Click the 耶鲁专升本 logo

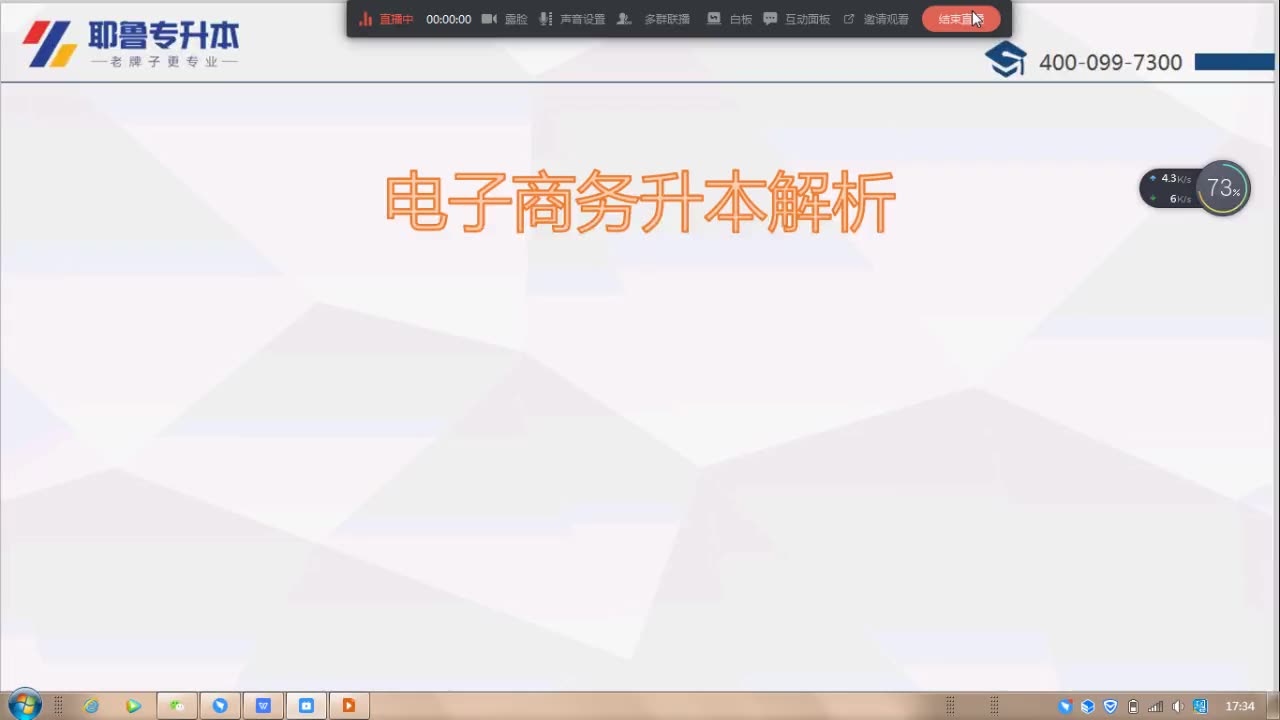pos(133,43)
